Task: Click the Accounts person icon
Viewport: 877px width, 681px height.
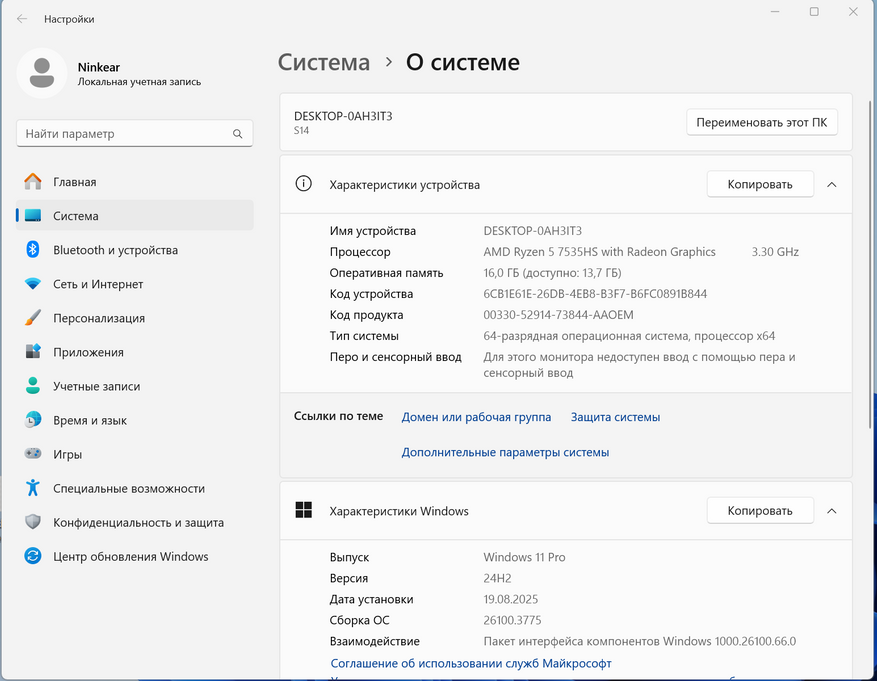Action: pyautogui.click(x=33, y=386)
